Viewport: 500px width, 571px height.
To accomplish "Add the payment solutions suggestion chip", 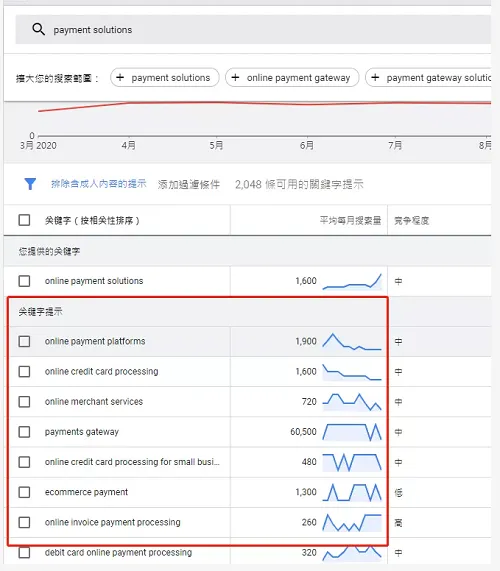I will tap(165, 78).
